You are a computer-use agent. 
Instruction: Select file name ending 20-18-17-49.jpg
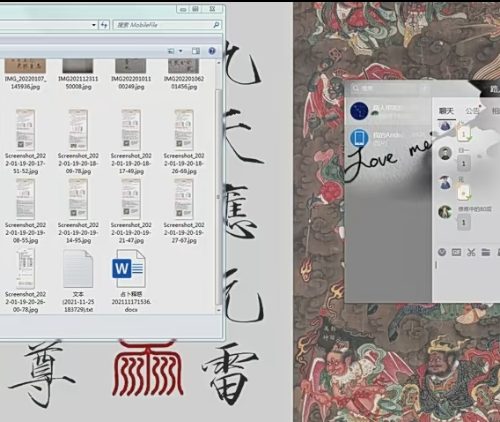coord(131,163)
